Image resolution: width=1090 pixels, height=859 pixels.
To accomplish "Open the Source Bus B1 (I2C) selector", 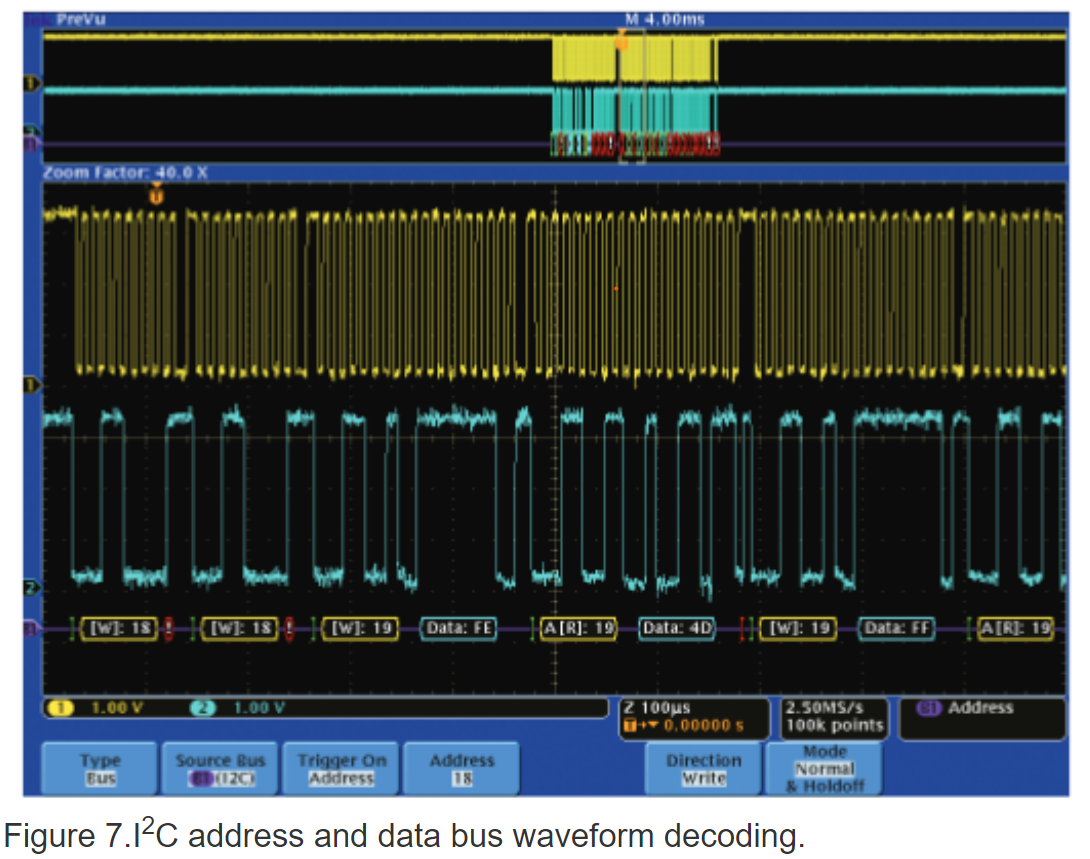I will click(x=220, y=769).
